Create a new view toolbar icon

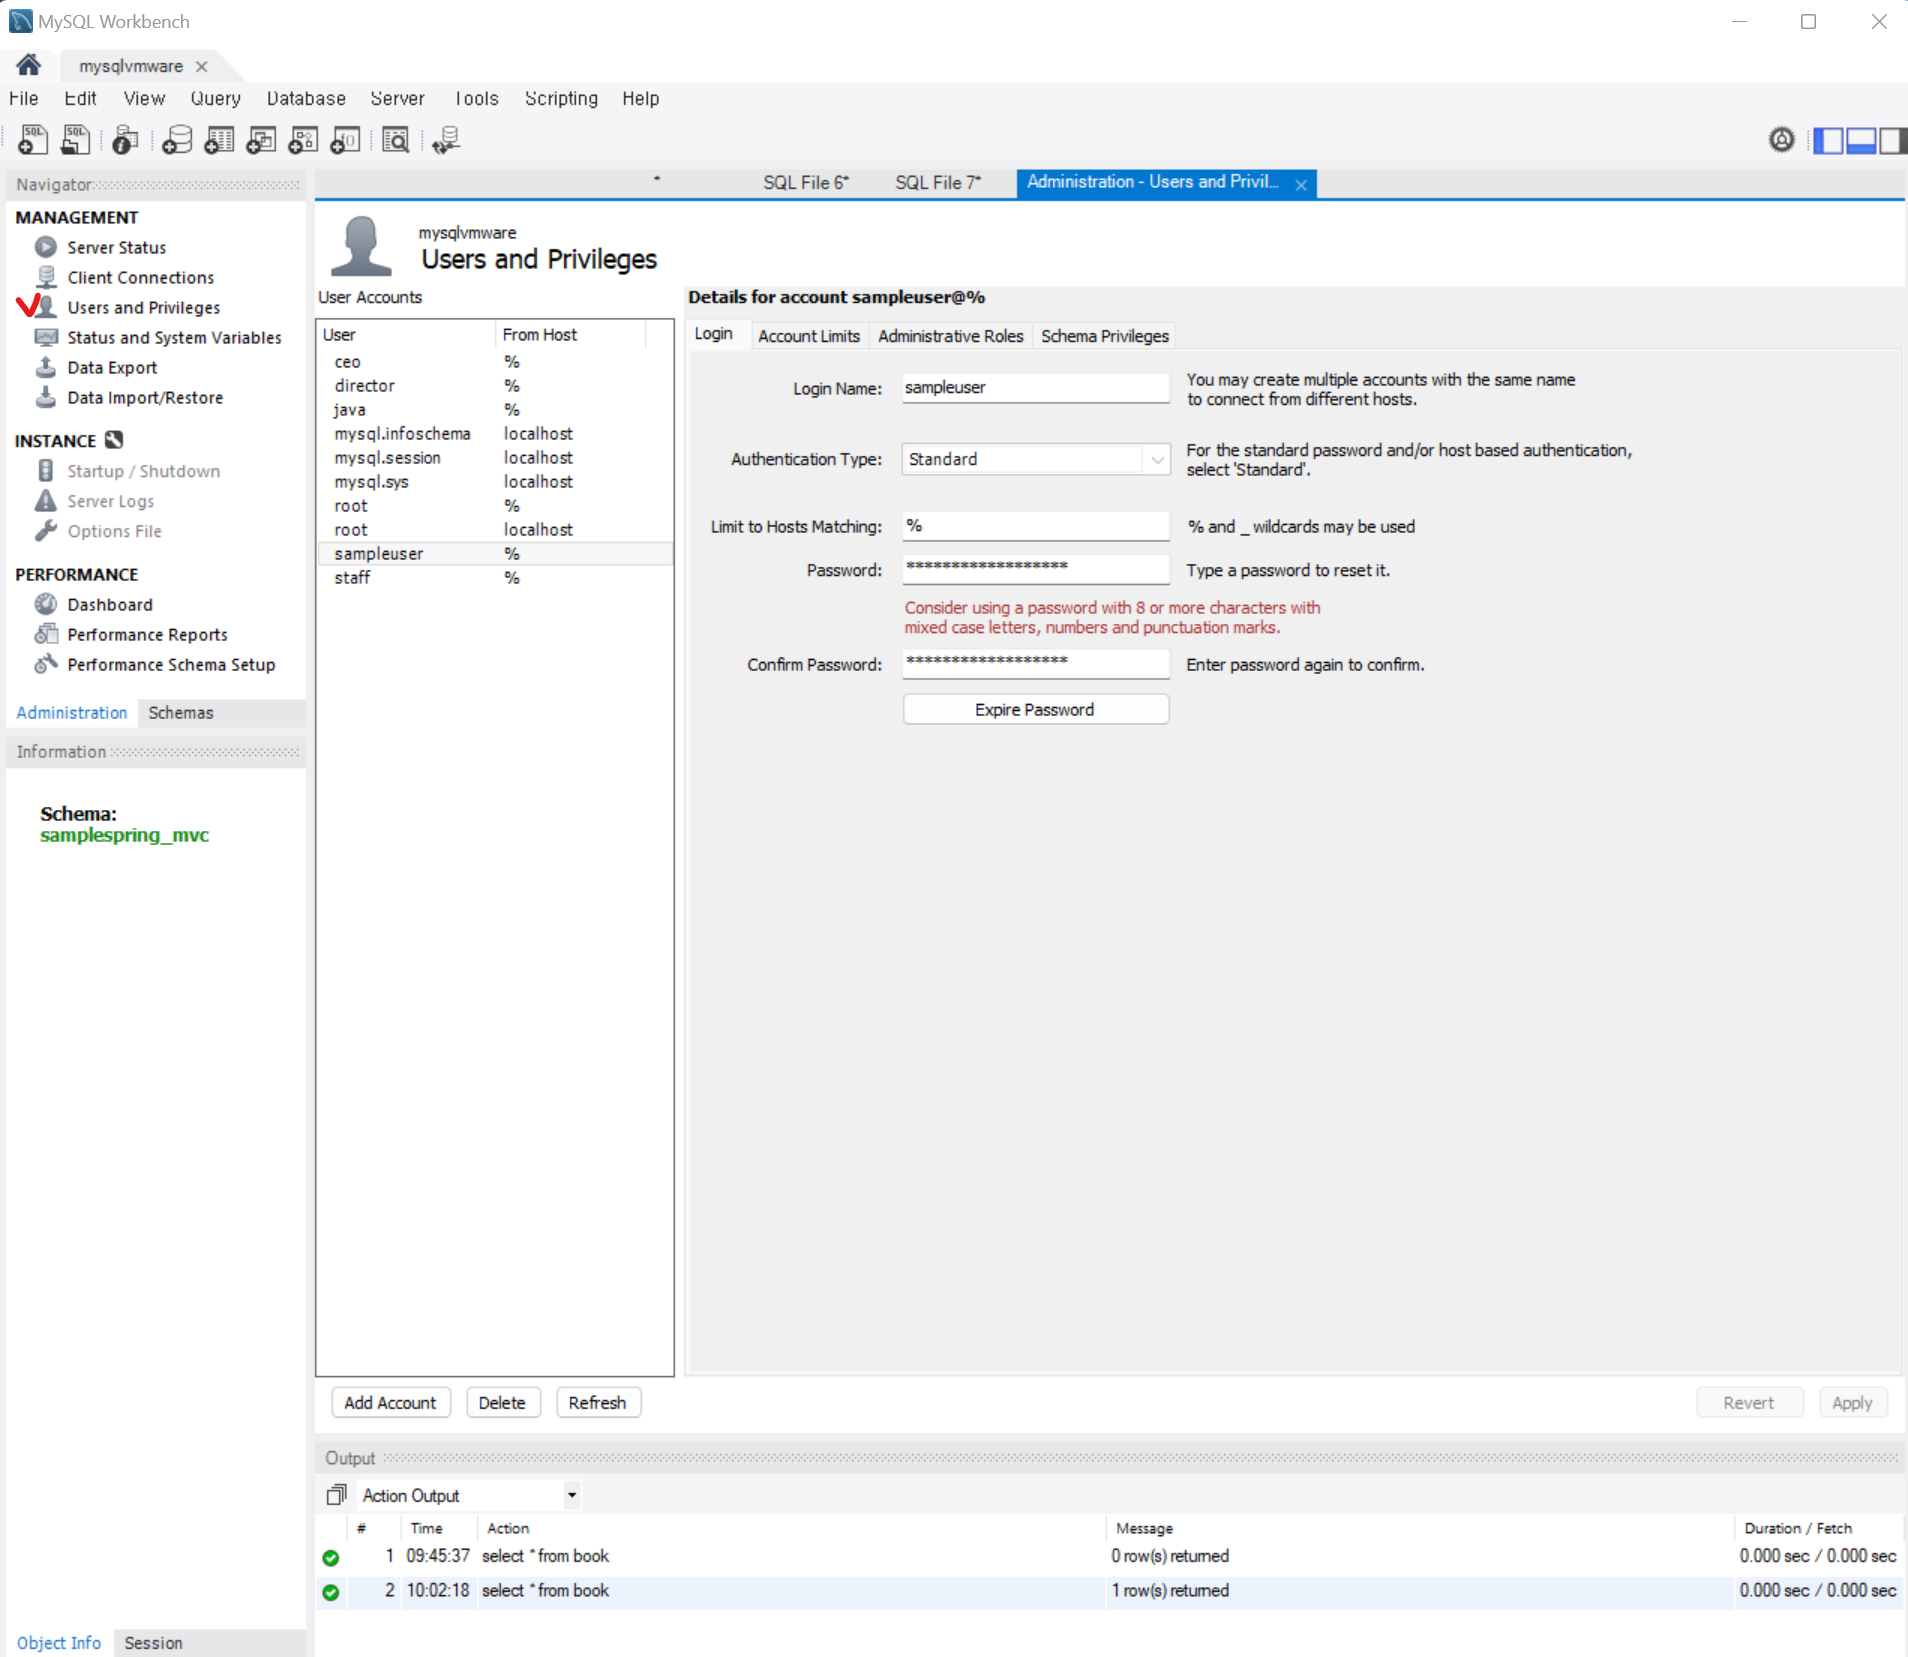(261, 140)
